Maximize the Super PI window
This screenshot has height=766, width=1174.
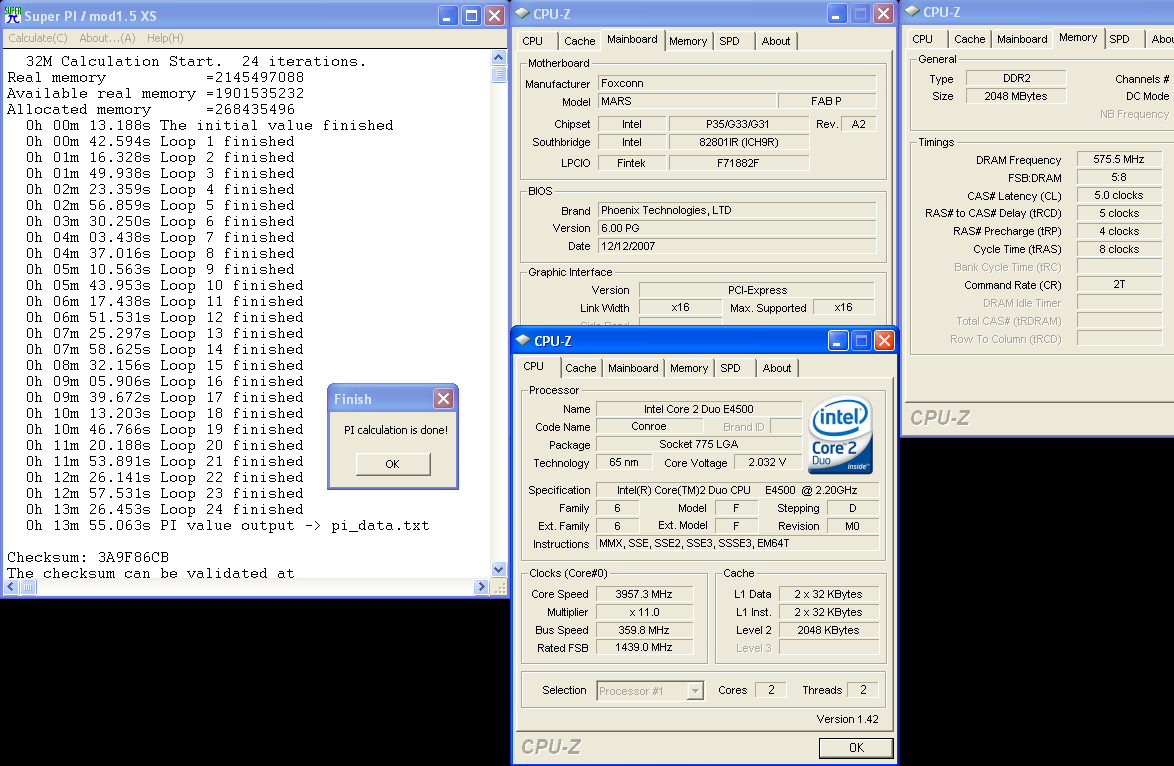click(x=471, y=16)
